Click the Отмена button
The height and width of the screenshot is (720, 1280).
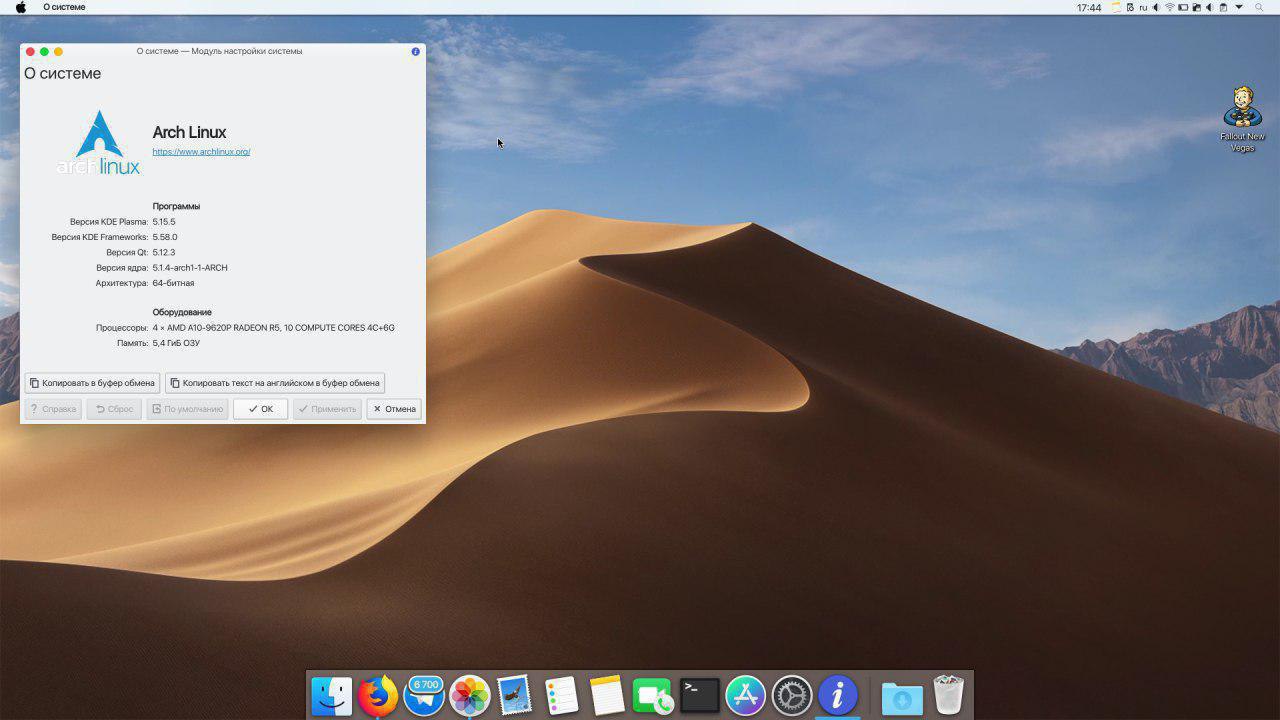(394, 409)
